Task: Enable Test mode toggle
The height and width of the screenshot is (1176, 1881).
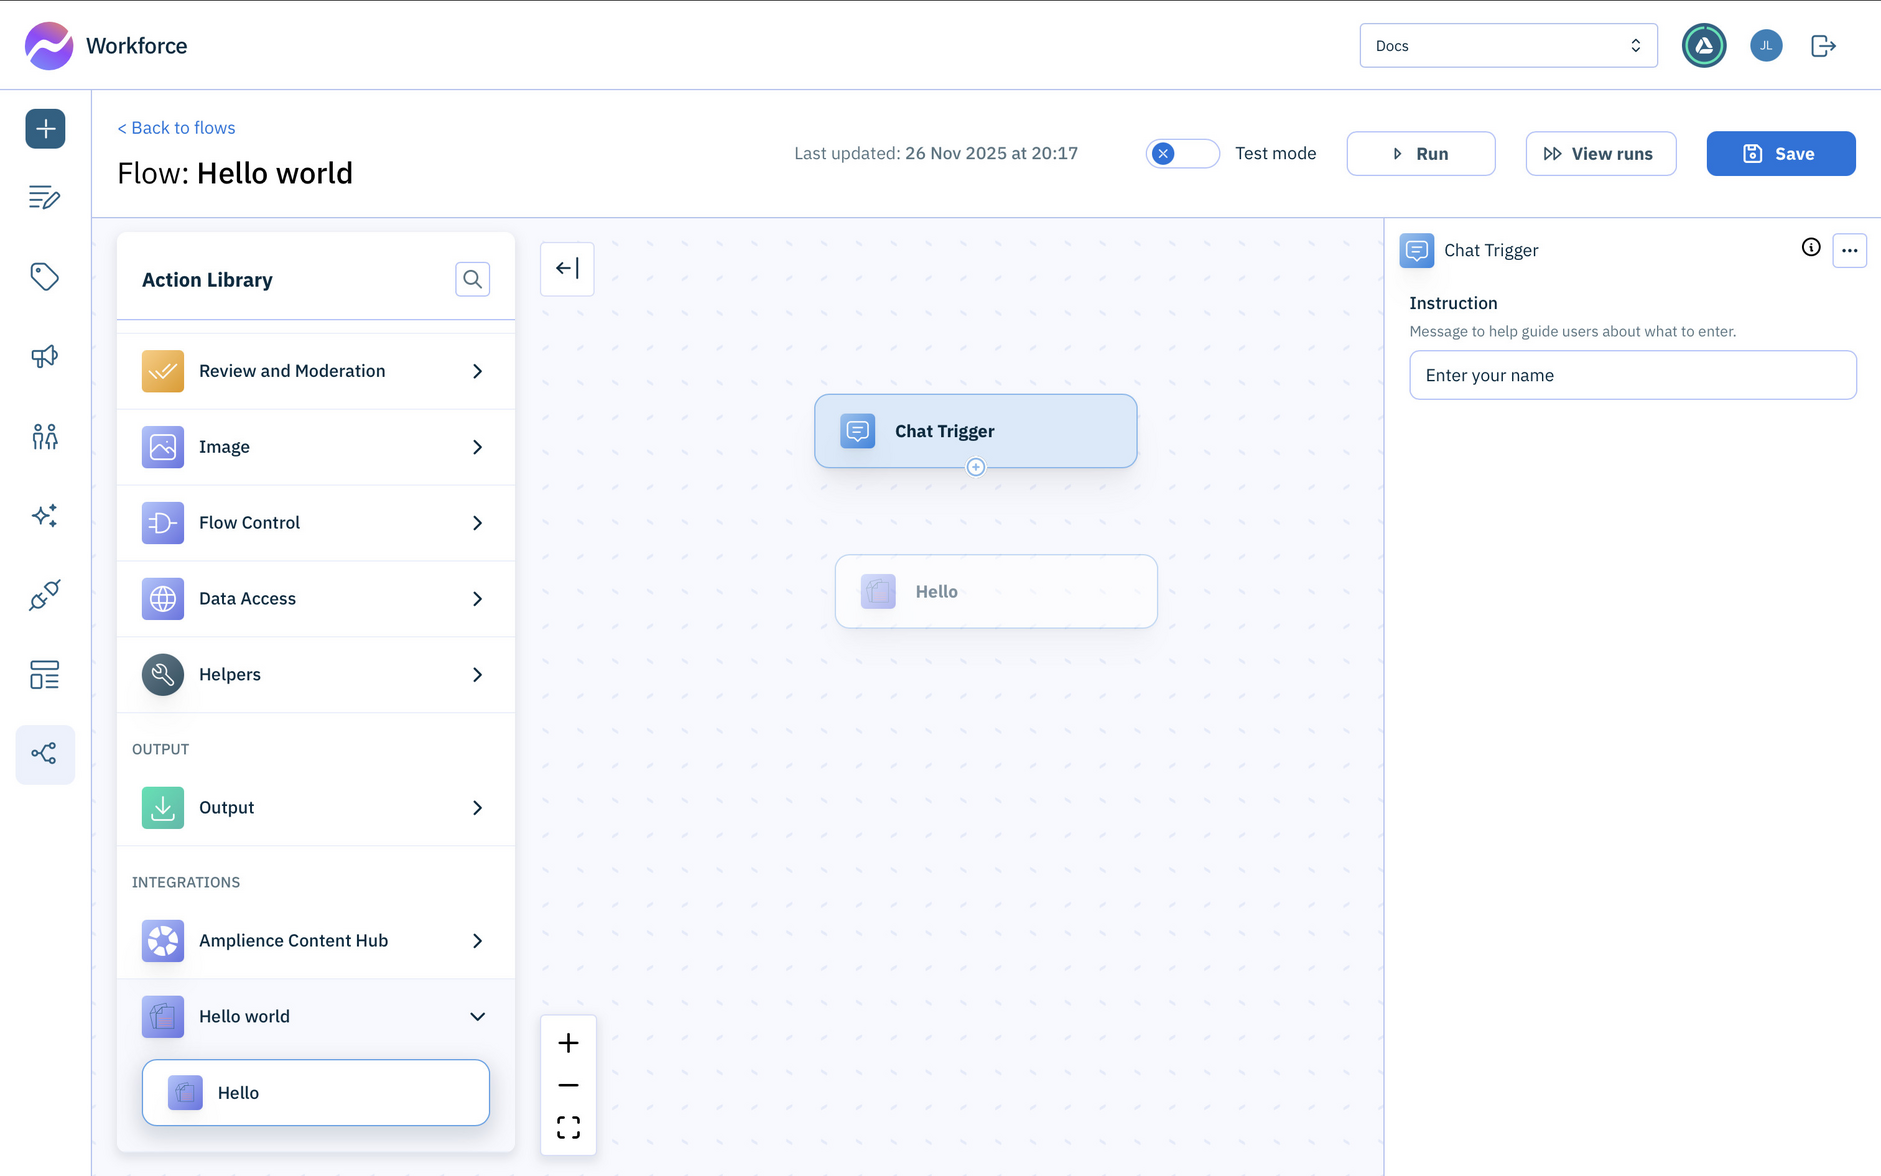Action: pyautogui.click(x=1183, y=153)
